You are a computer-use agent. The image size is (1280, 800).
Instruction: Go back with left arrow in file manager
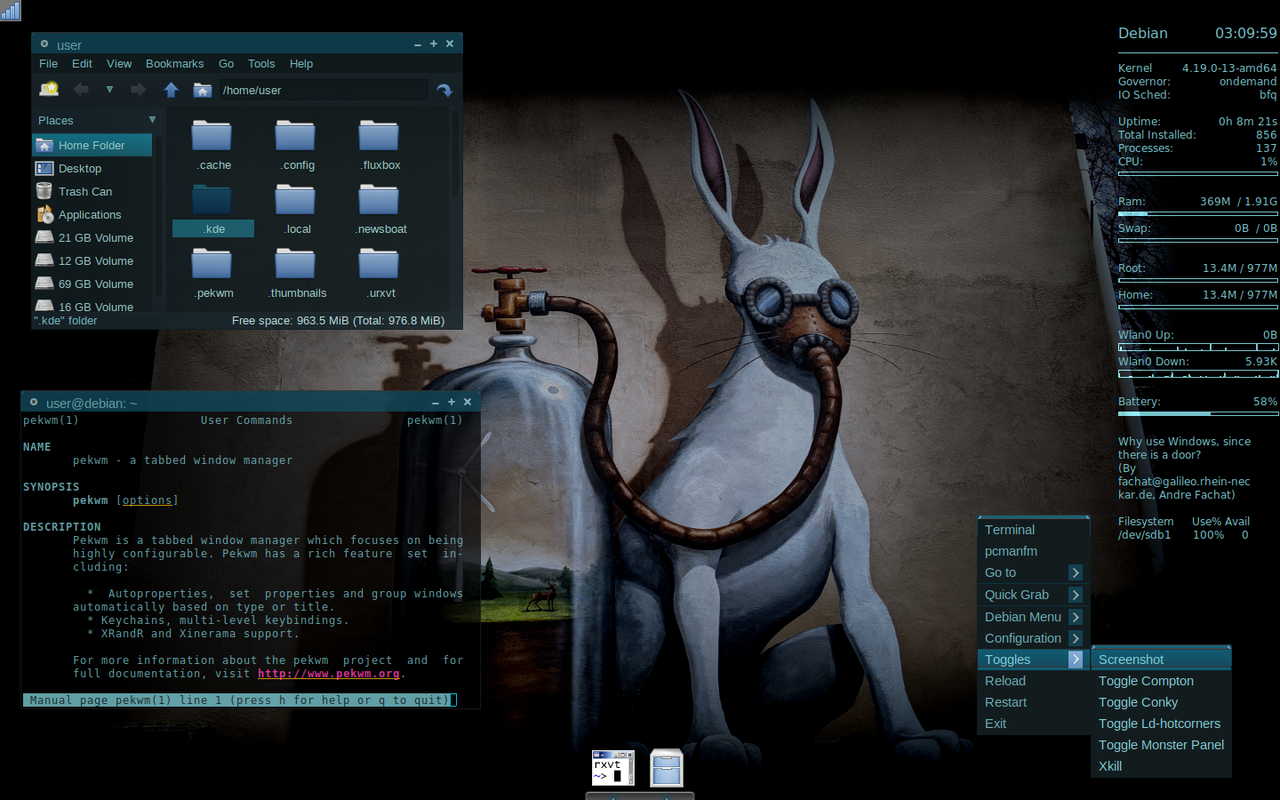pos(81,90)
